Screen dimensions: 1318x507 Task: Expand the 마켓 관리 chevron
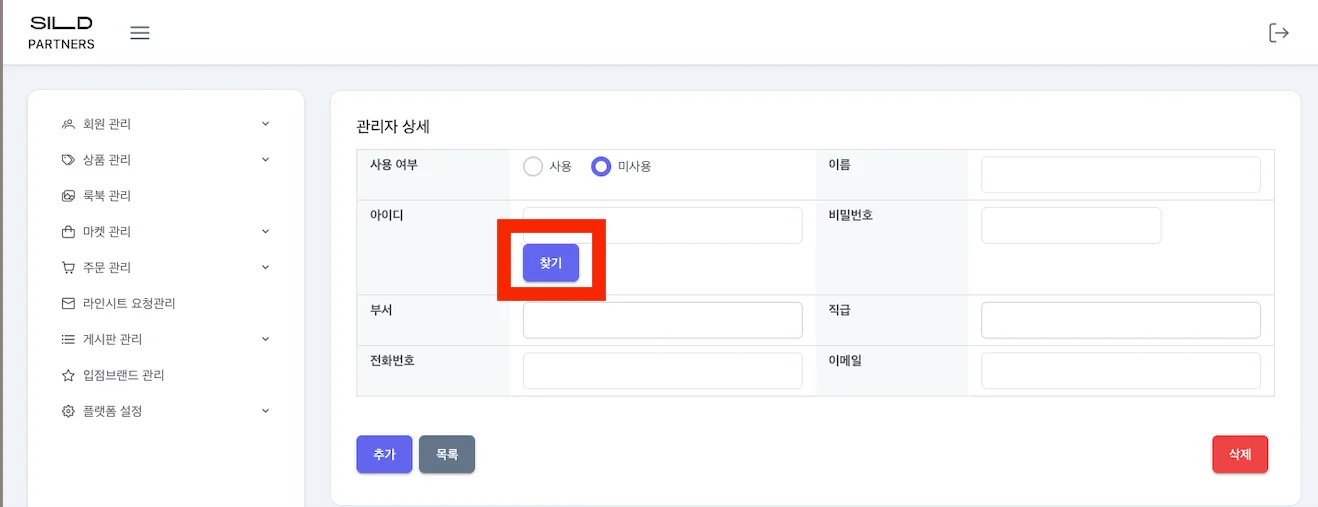coord(265,232)
